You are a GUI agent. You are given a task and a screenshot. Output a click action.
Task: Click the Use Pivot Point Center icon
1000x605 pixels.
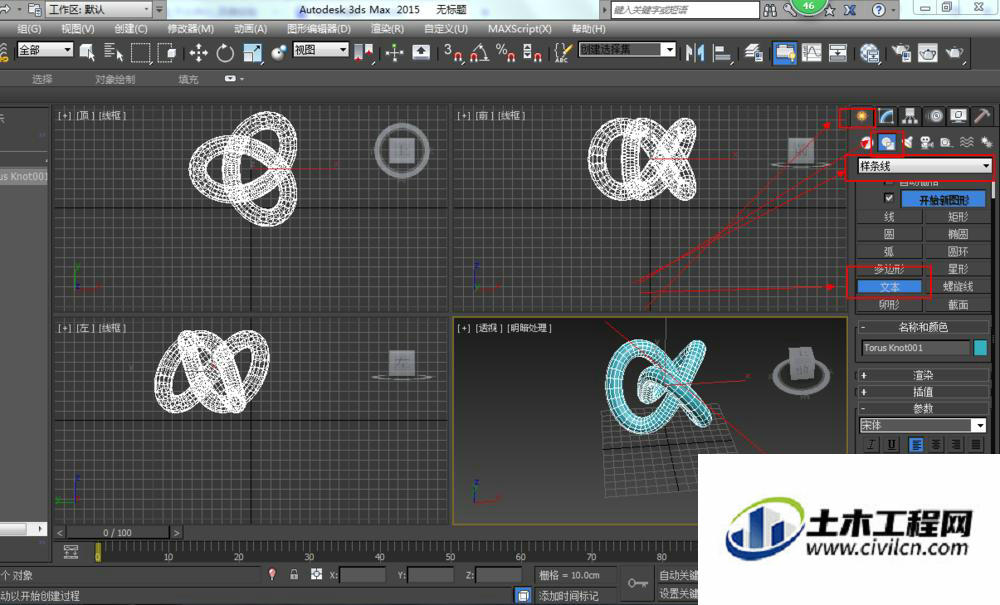pos(364,52)
